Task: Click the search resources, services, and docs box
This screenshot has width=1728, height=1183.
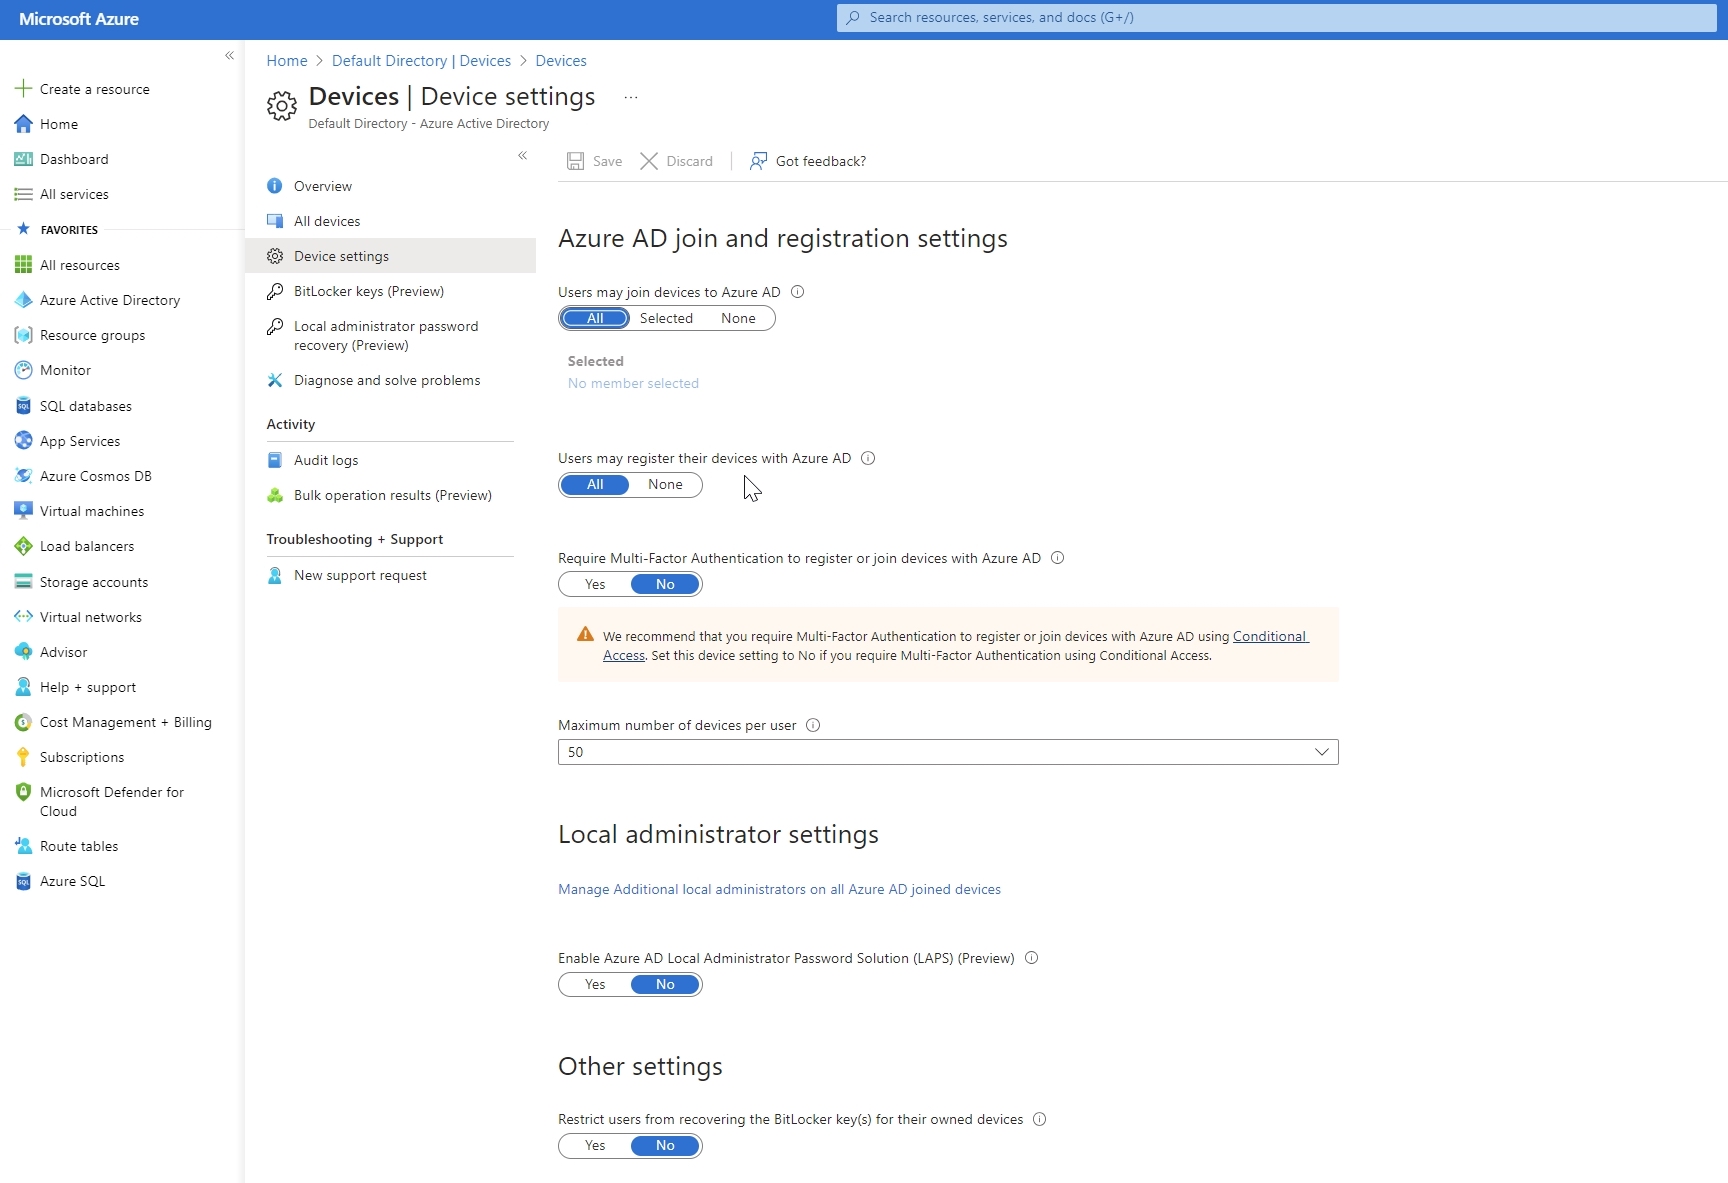Action: pos(1277,18)
